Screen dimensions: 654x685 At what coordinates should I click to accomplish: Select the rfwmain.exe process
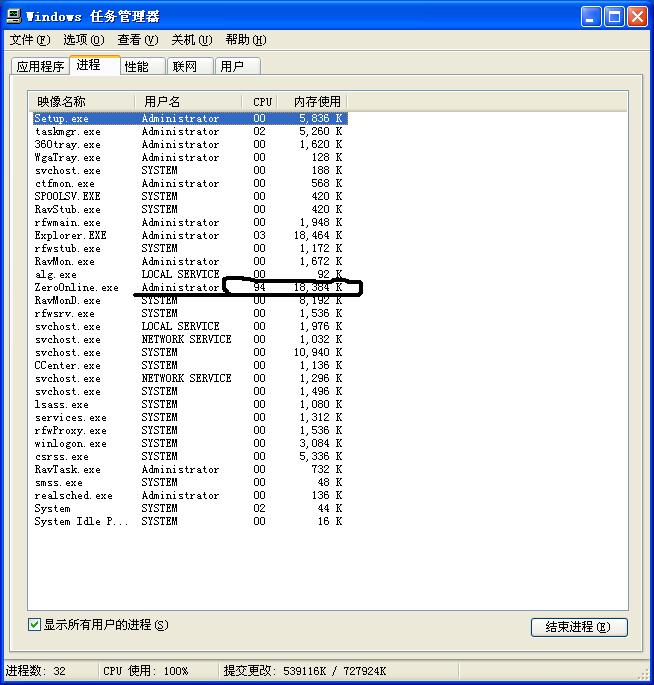click(x=190, y=222)
